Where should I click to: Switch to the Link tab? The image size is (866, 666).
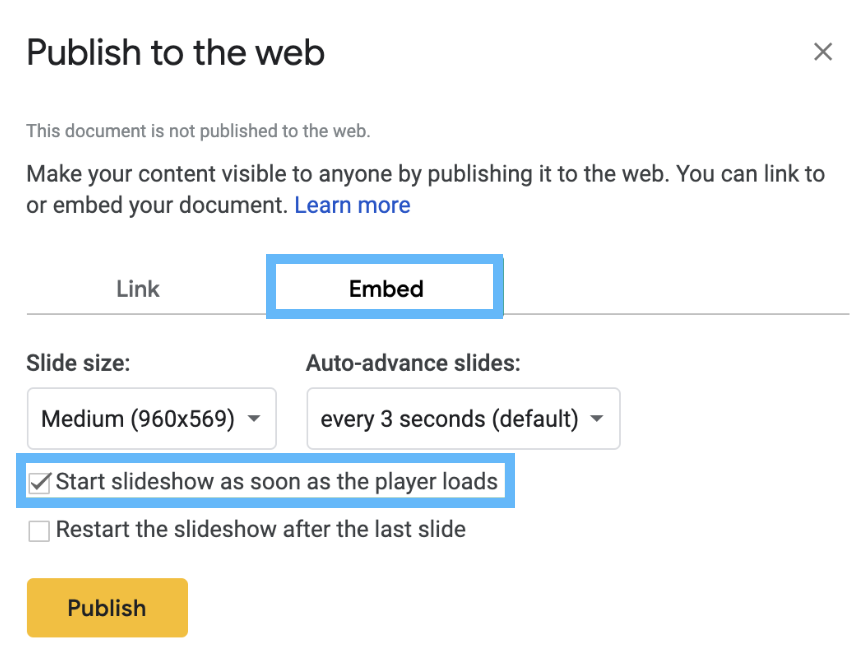[138, 289]
